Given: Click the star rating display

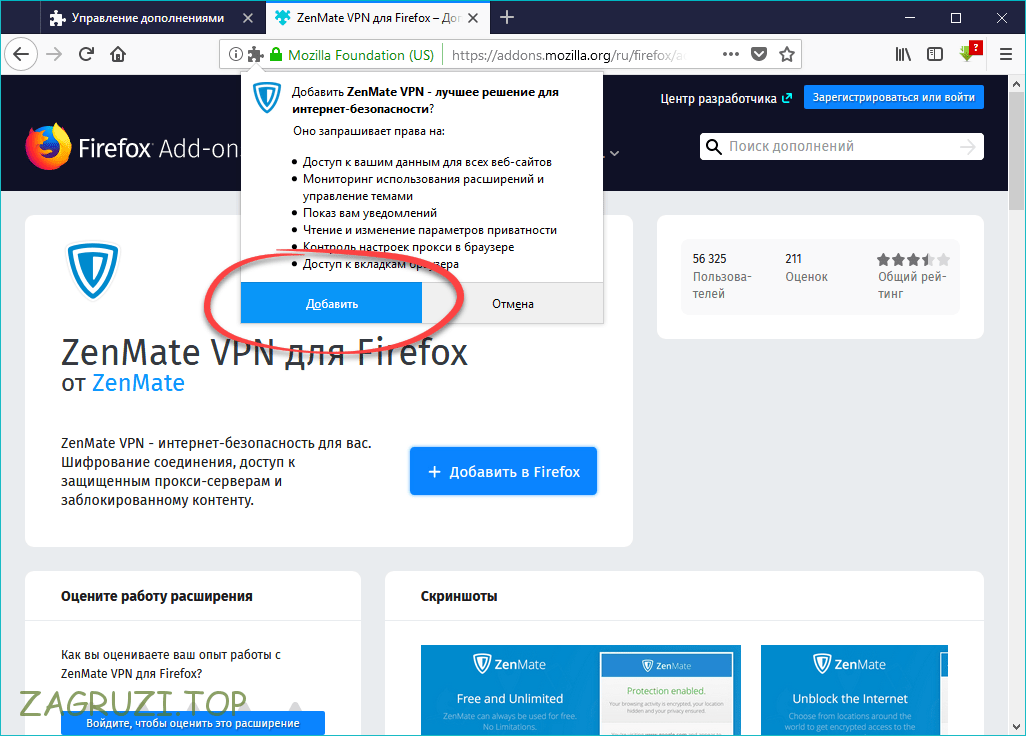Looking at the screenshot, I should coord(913,259).
